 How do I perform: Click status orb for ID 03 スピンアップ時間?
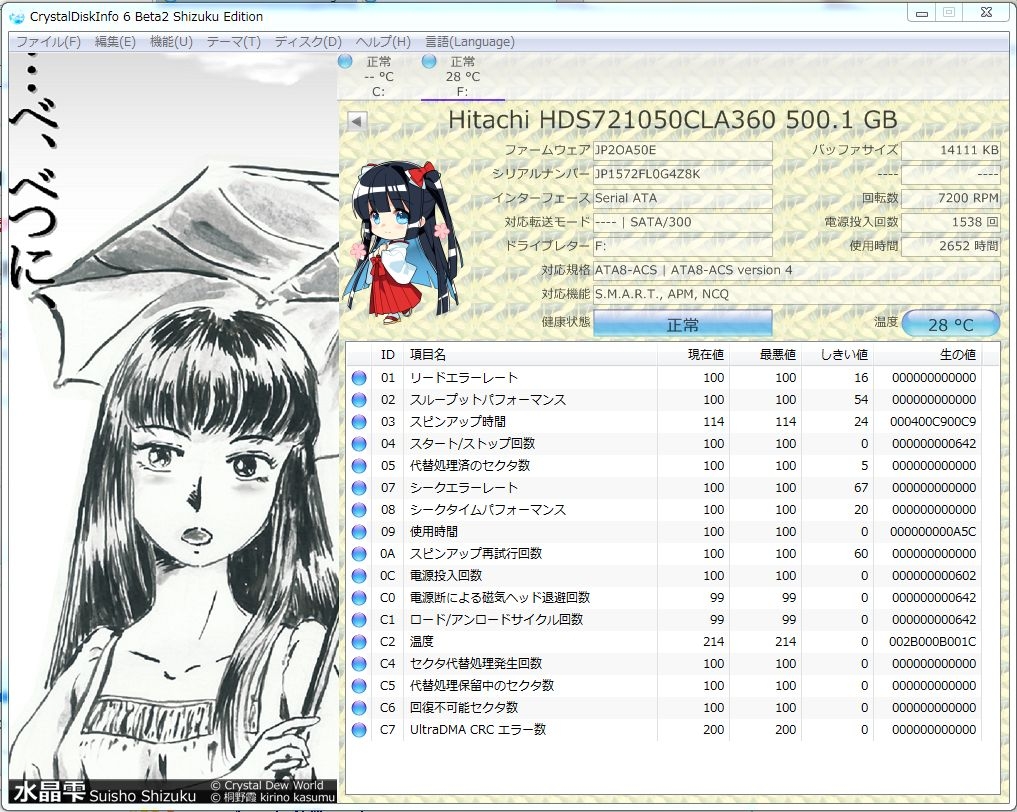click(359, 422)
